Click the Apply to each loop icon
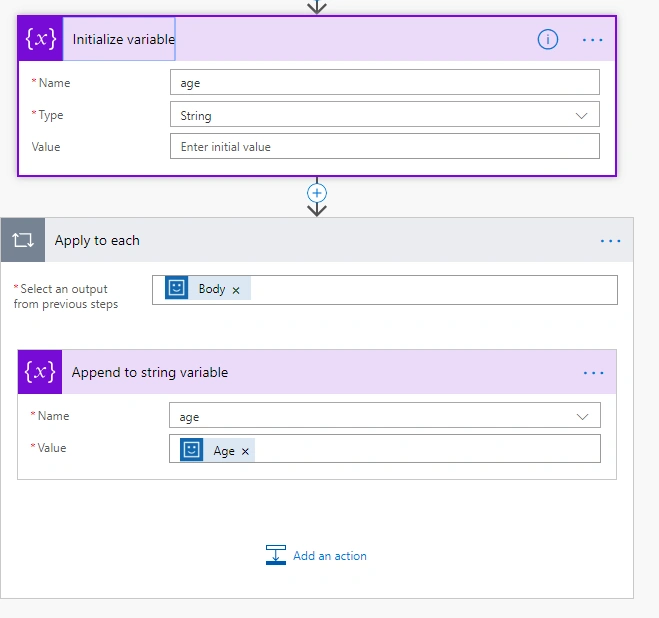The height and width of the screenshot is (618, 659). click(23, 240)
